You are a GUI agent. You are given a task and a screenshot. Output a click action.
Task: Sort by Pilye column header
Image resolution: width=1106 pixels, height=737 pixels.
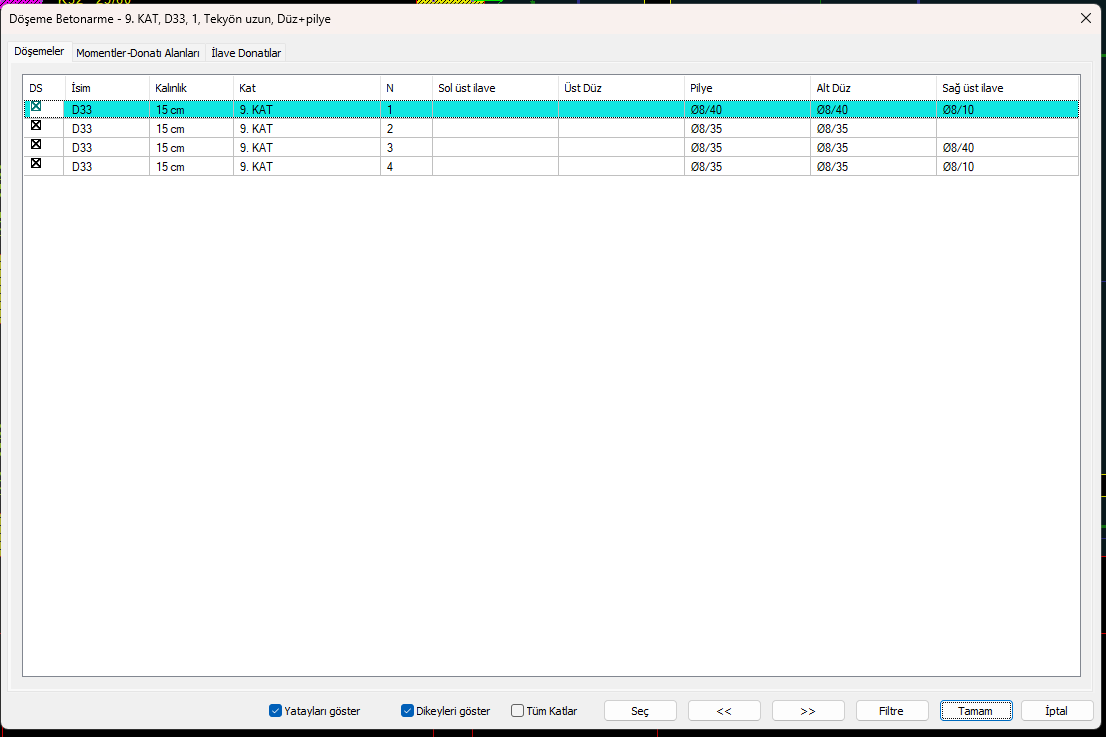[x=746, y=88]
